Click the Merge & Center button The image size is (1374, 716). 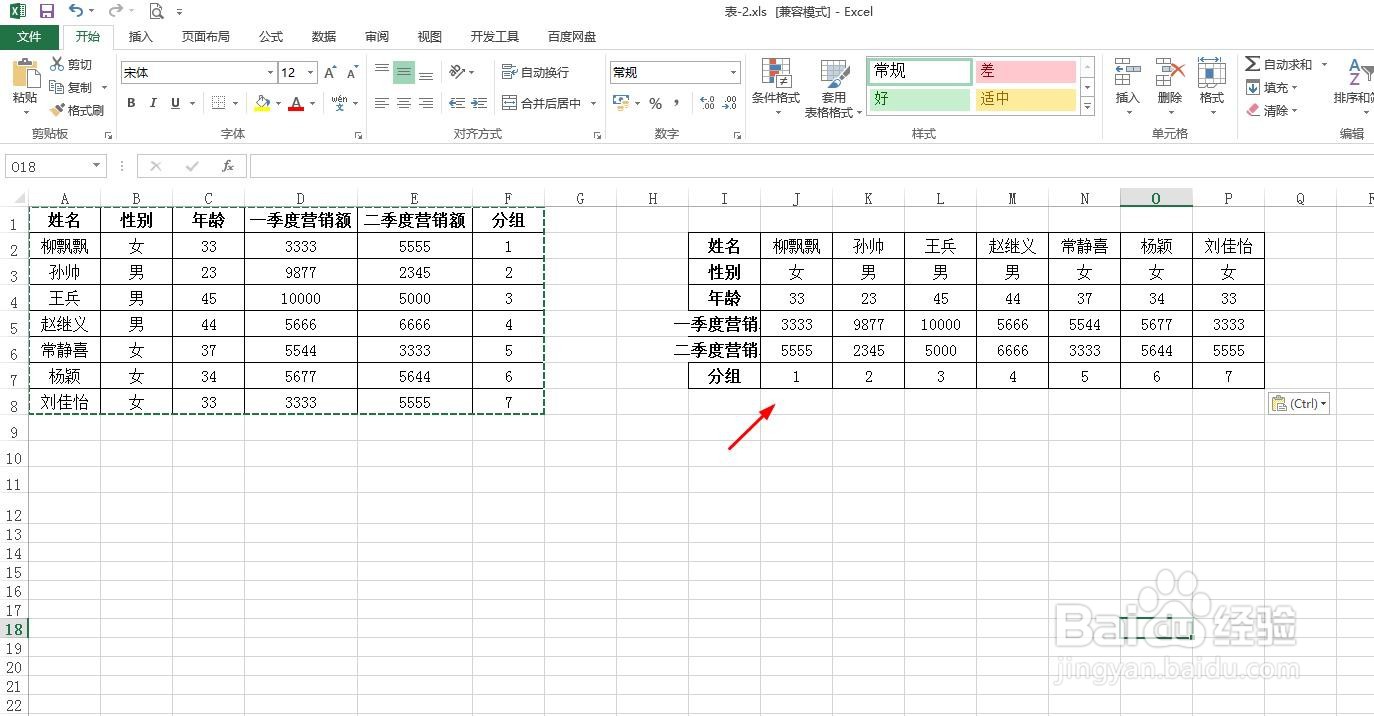[x=540, y=103]
